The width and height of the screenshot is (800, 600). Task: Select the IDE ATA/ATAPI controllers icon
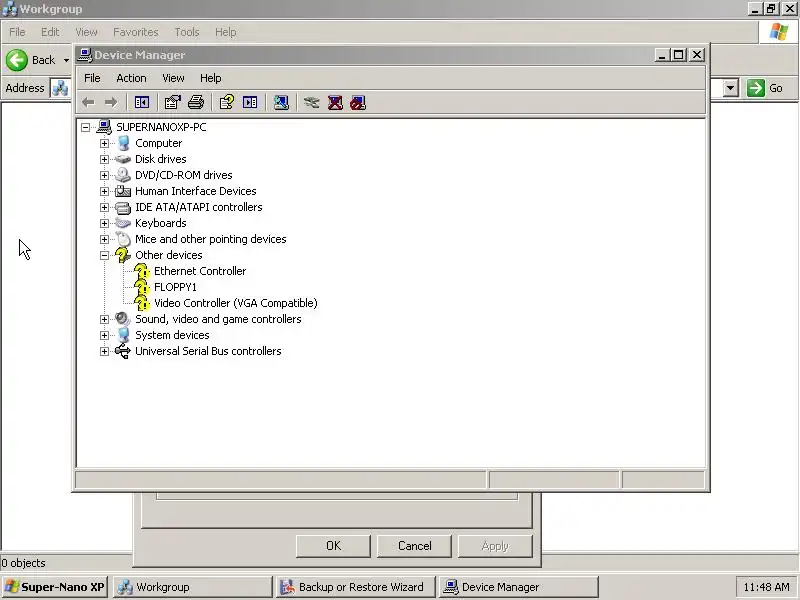pos(123,207)
